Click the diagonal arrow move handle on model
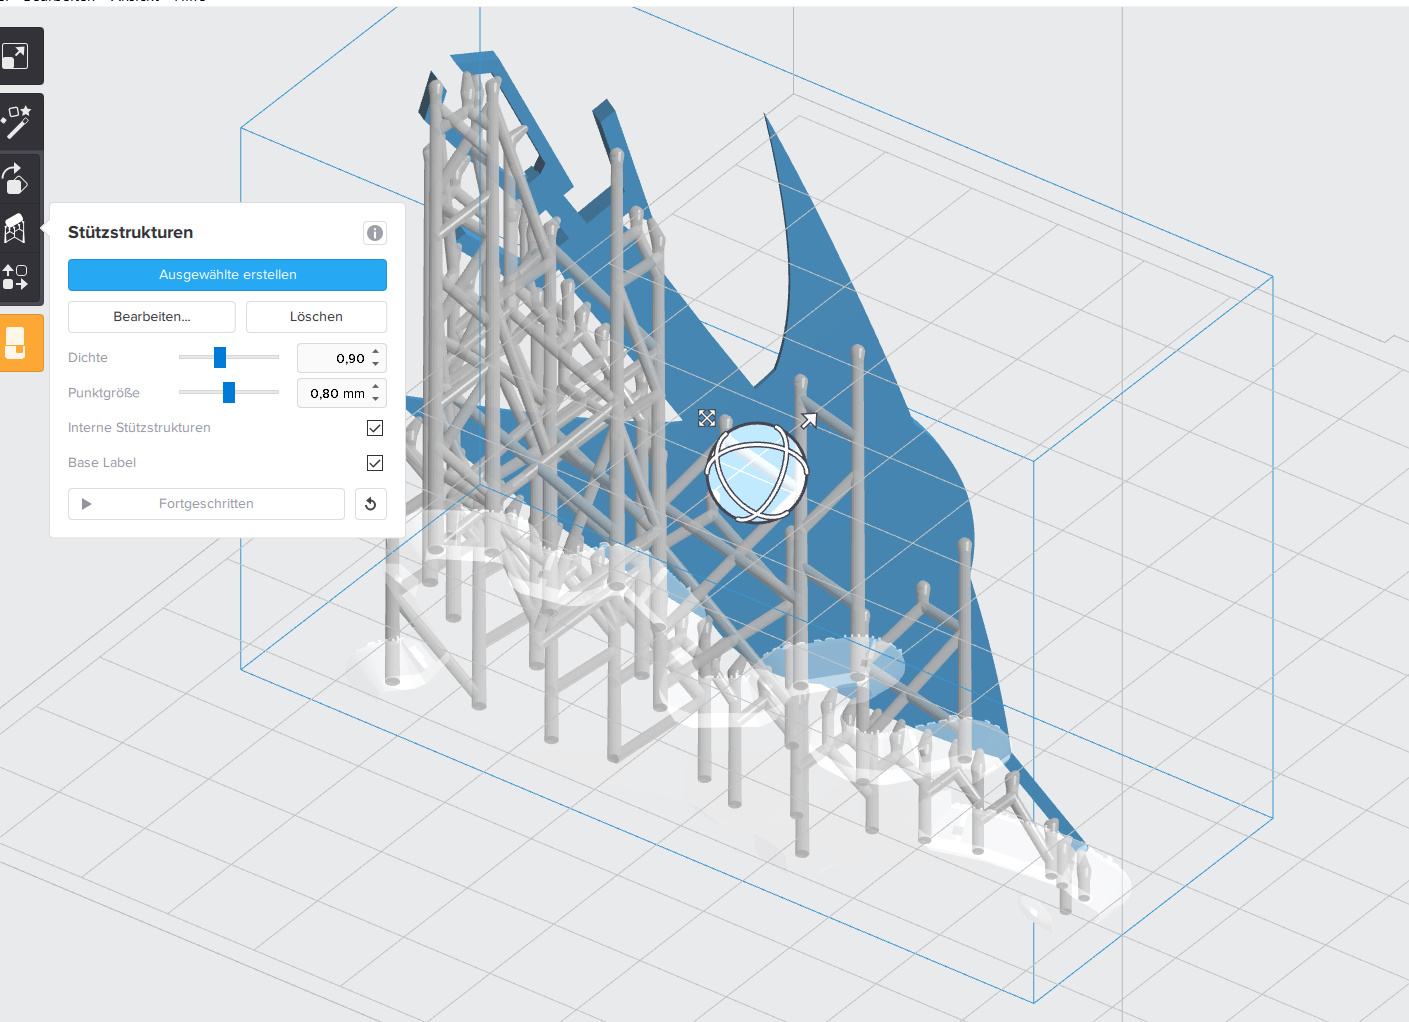Viewport: 1409px width, 1022px height. 809,420
